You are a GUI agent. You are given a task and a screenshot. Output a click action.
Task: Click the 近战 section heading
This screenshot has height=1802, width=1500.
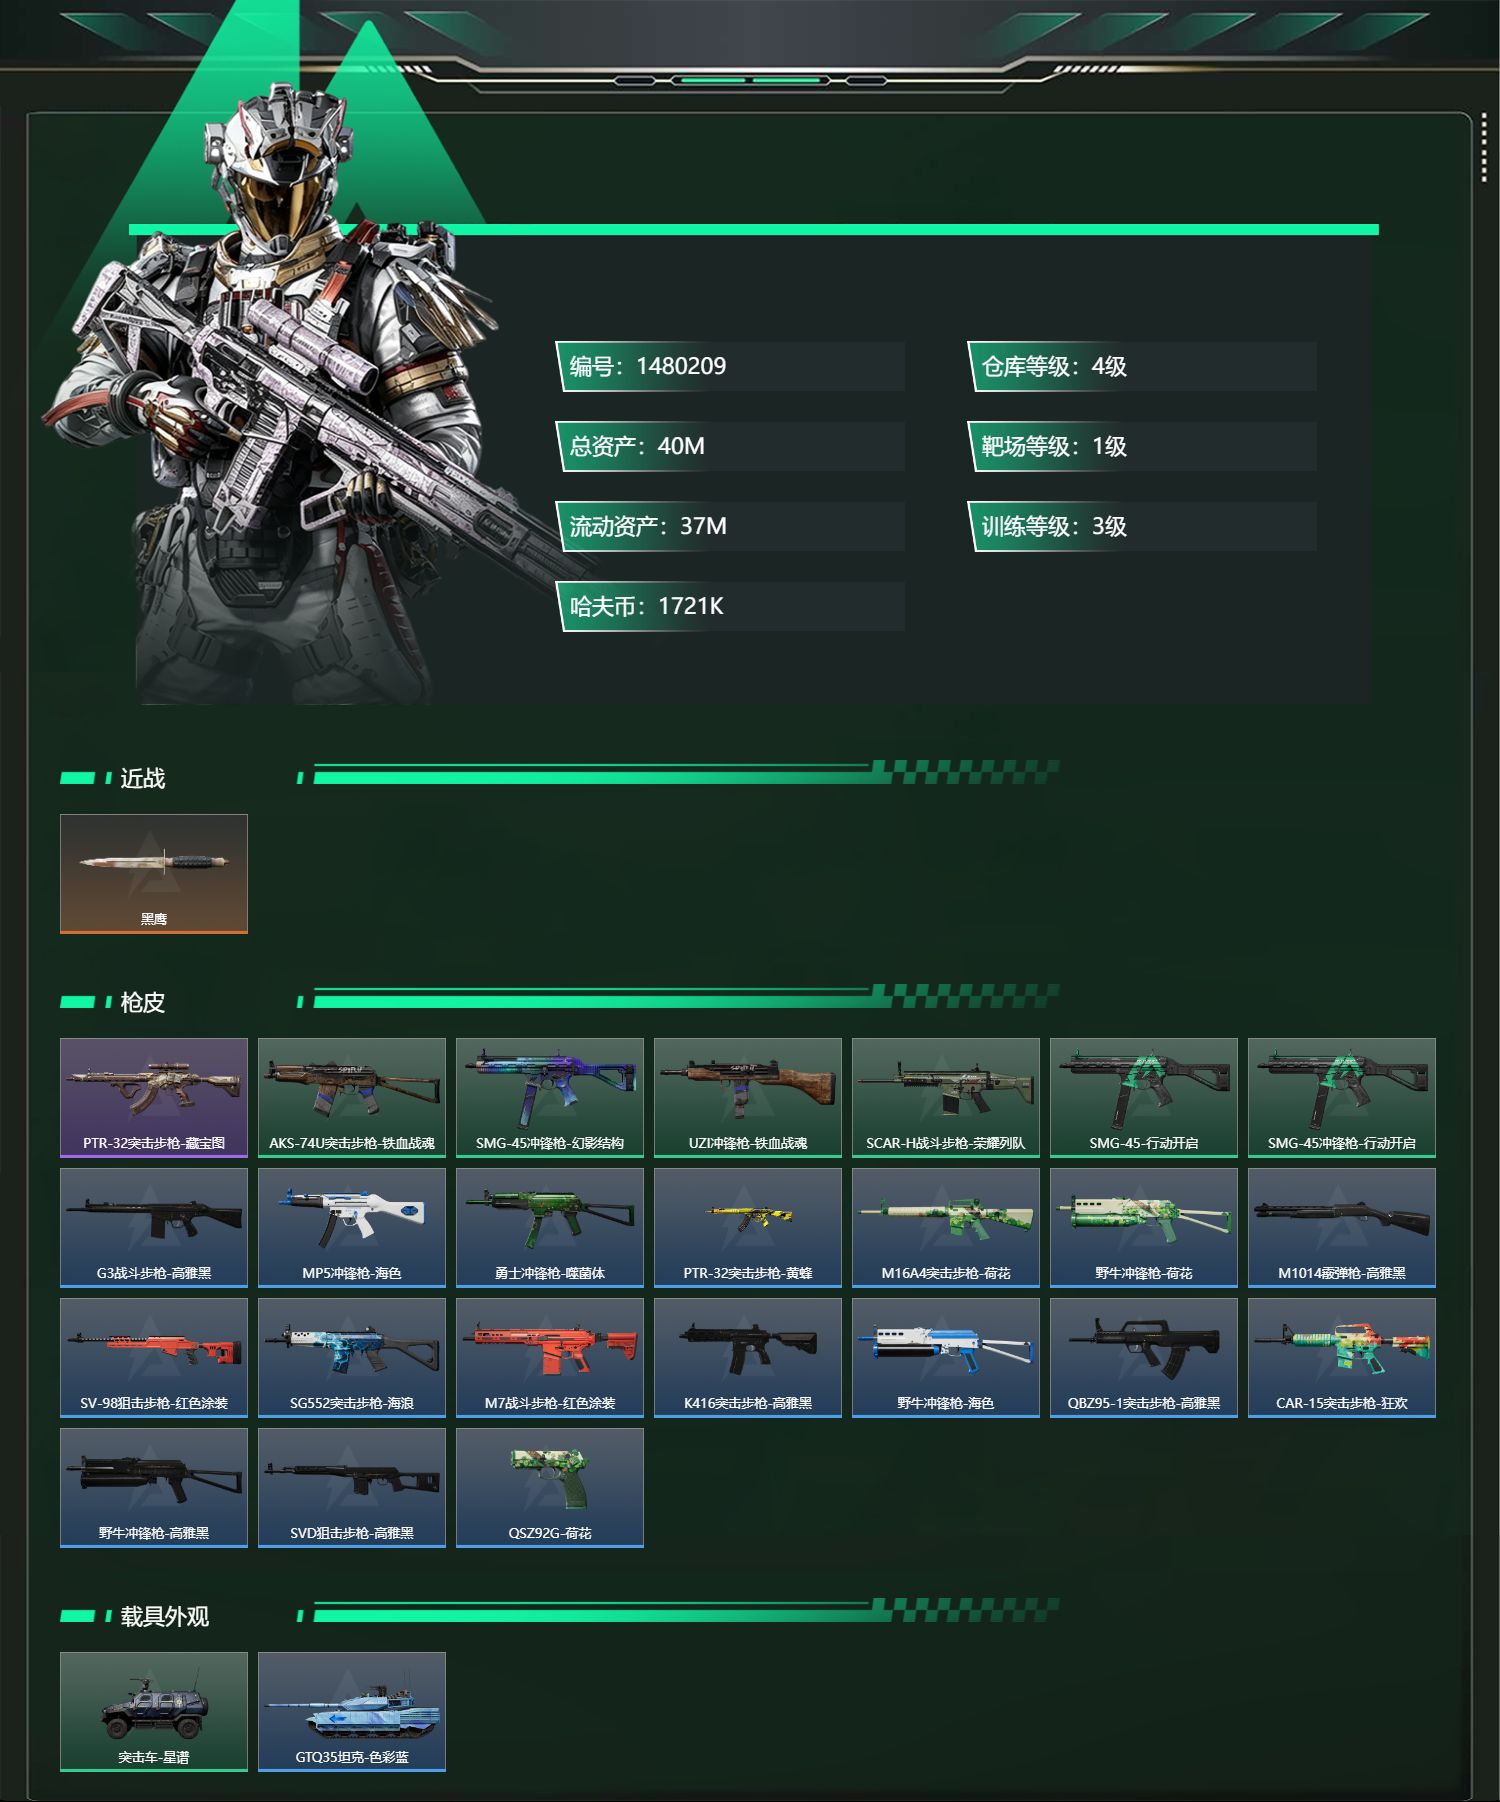pyautogui.click(x=143, y=778)
